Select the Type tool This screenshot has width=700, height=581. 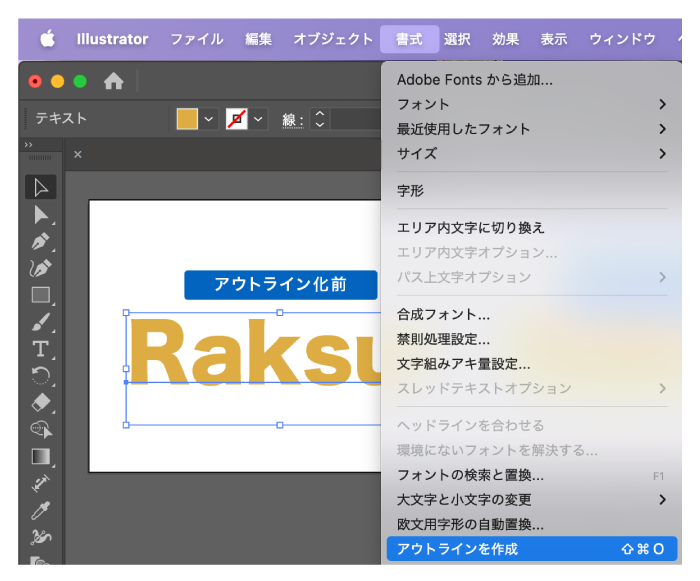tap(41, 349)
